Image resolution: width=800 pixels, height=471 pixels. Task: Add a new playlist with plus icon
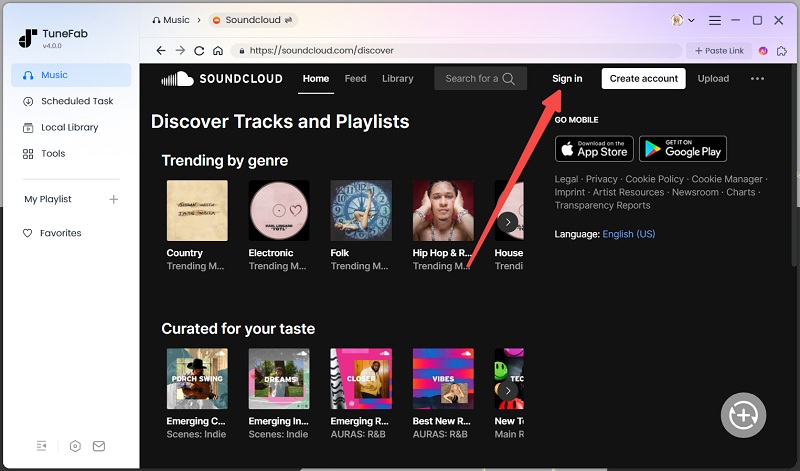(113, 199)
